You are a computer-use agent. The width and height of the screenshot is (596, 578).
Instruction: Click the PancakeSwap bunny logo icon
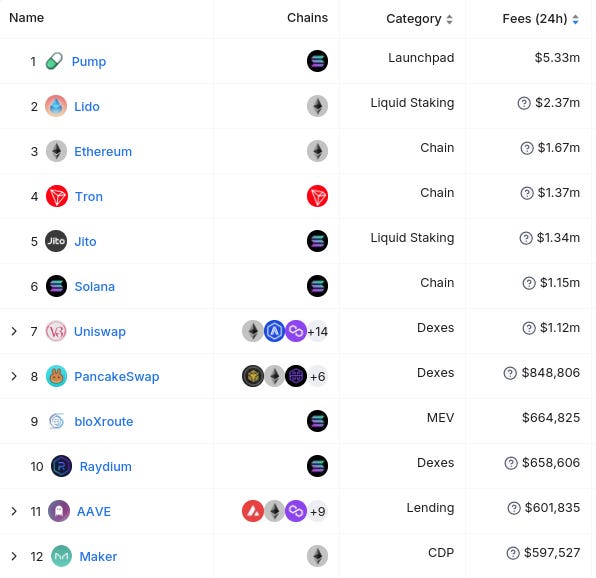56,376
